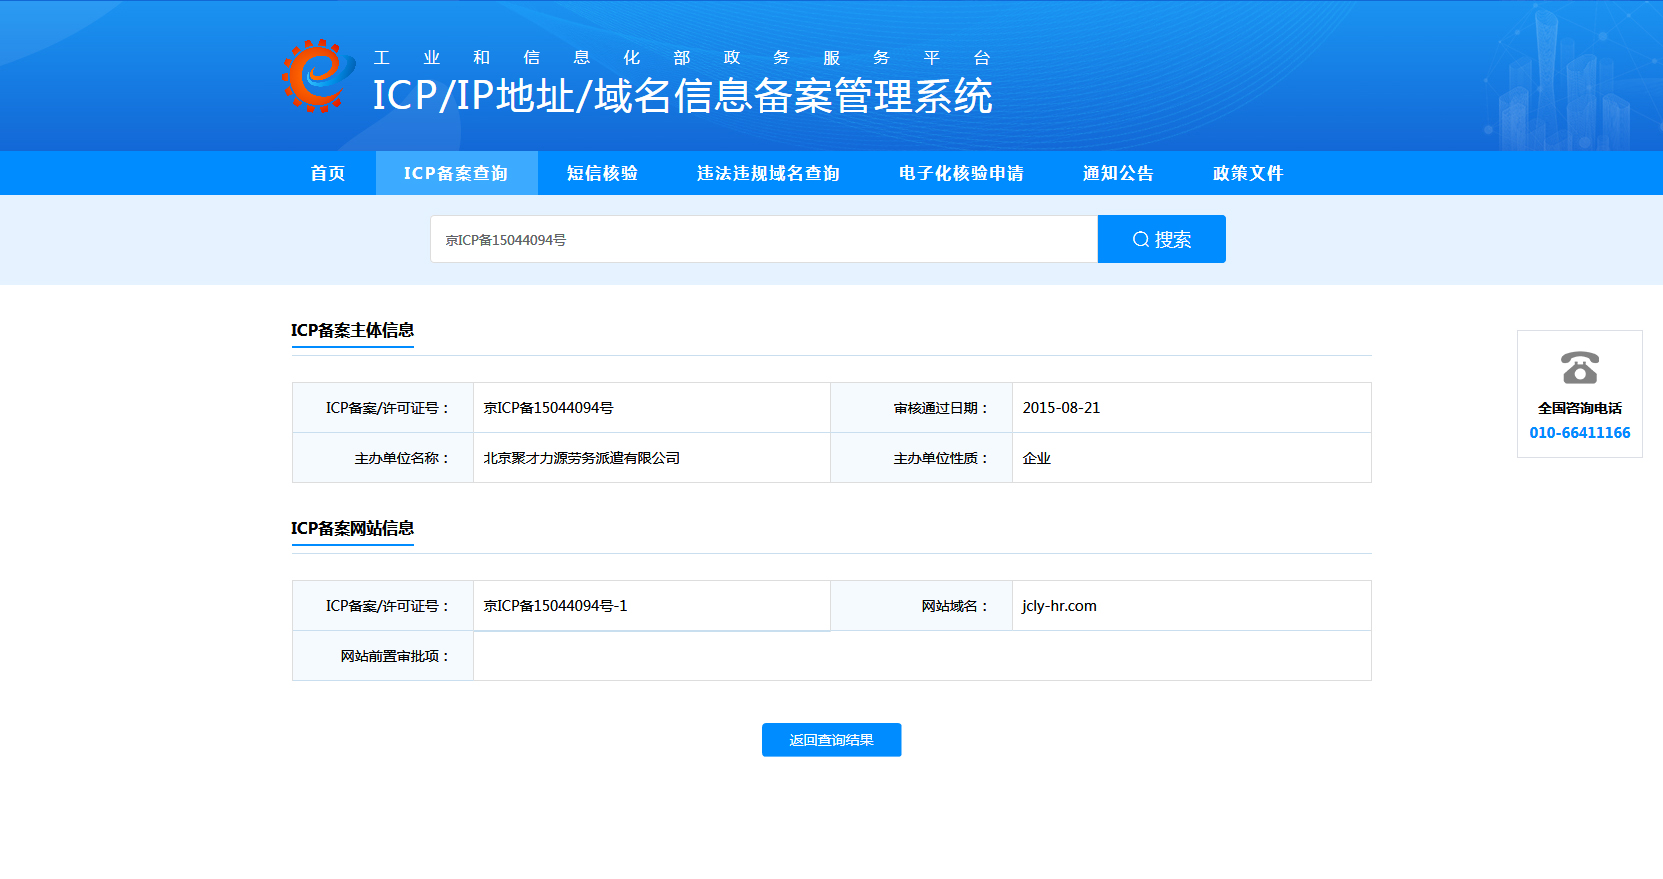Image resolution: width=1663 pixels, height=879 pixels.
Task: Click the license number 京ICP备15044094号-1
Action: point(555,606)
